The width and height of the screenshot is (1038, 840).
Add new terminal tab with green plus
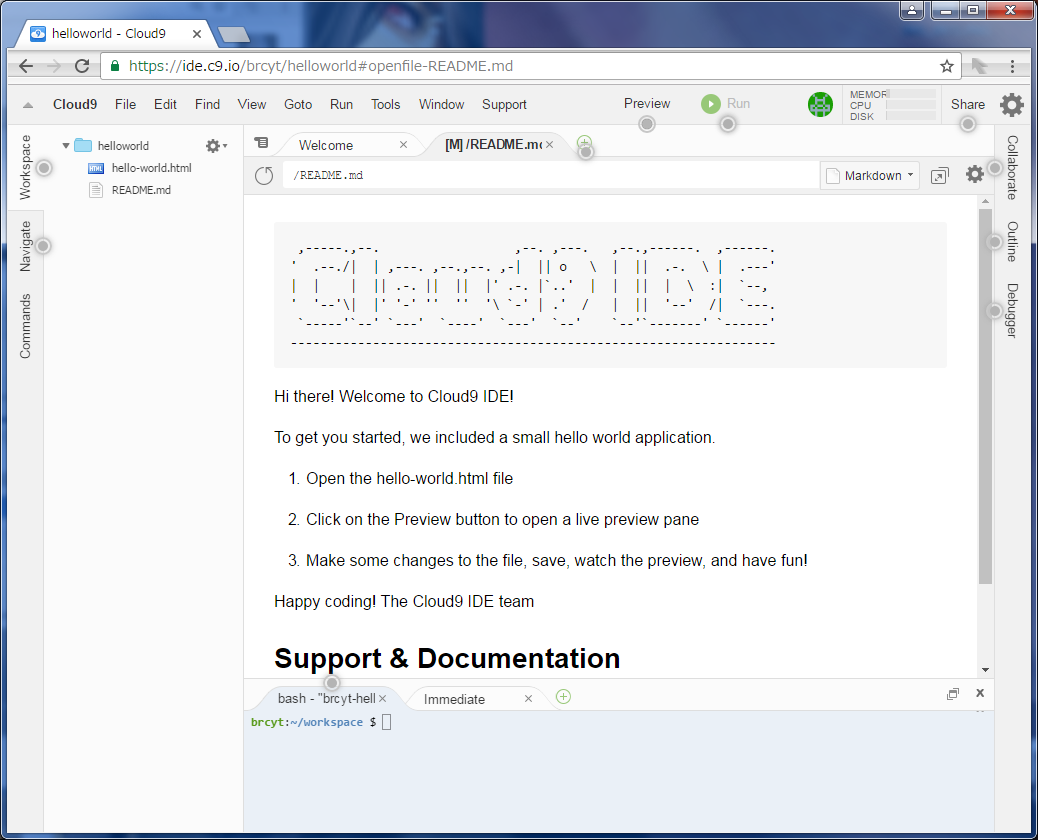(x=563, y=696)
